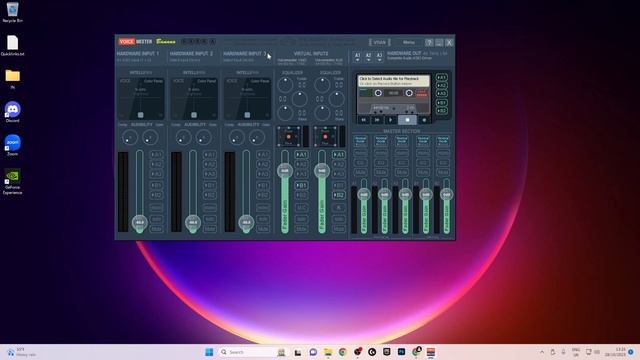Click the cassette recorder Record button
Screen dimensions: 640x360
[424, 120]
